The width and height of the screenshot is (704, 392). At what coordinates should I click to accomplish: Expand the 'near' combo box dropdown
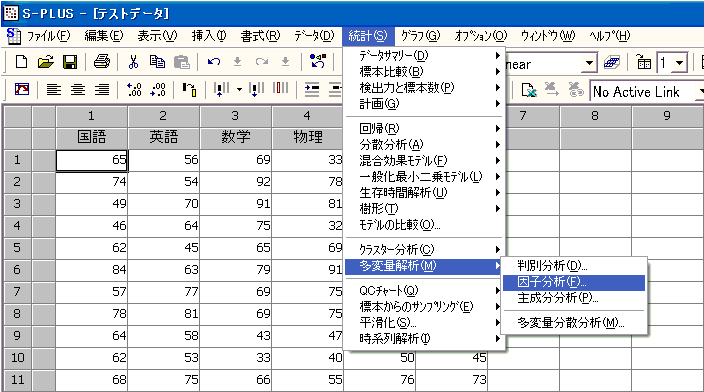590,63
